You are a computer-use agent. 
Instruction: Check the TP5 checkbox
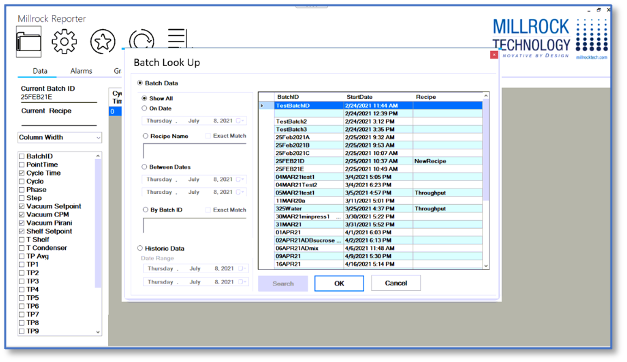point(22,298)
